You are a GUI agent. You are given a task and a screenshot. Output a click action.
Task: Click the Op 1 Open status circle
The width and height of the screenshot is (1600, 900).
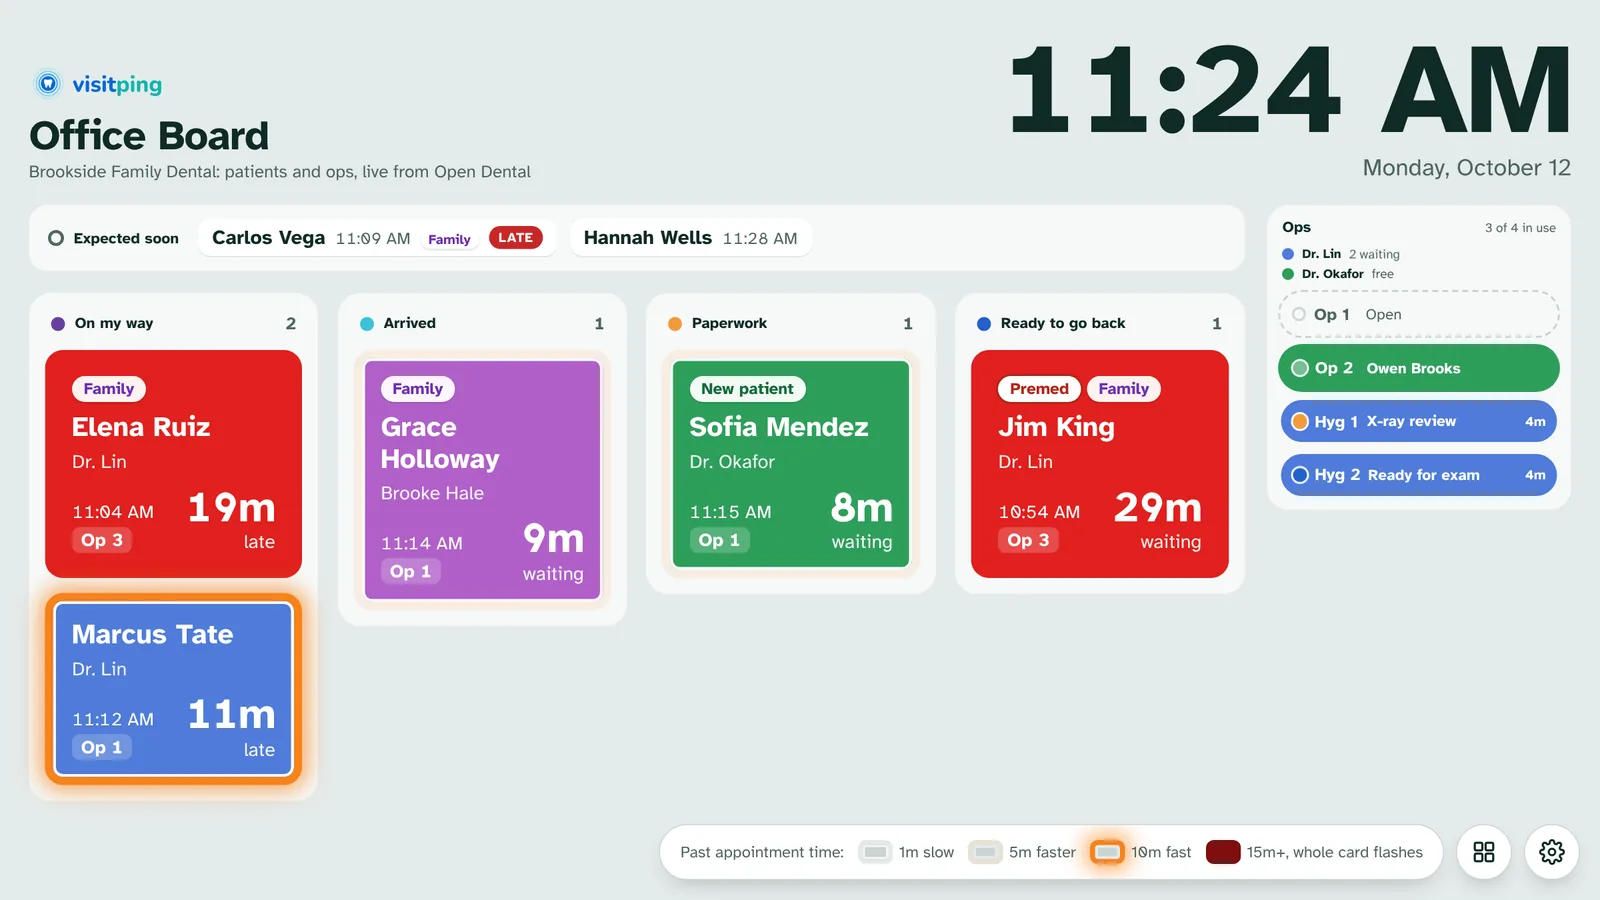(1299, 314)
